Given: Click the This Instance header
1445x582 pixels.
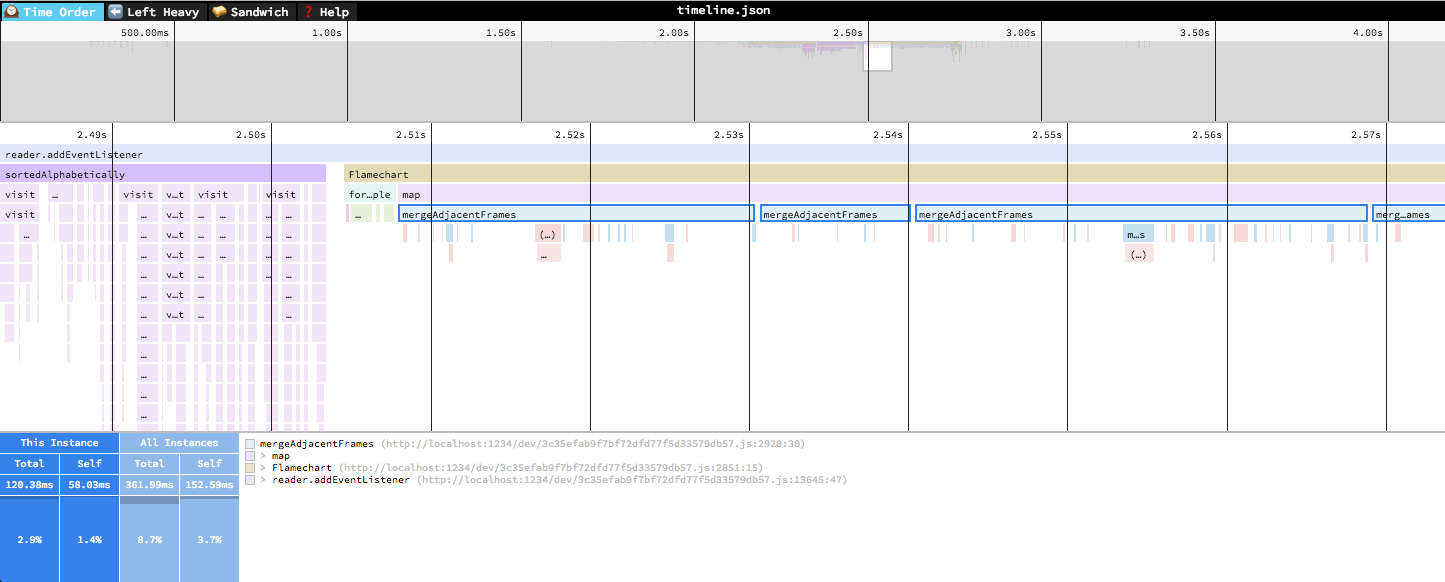Looking at the screenshot, I should pyautogui.click(x=60, y=443).
